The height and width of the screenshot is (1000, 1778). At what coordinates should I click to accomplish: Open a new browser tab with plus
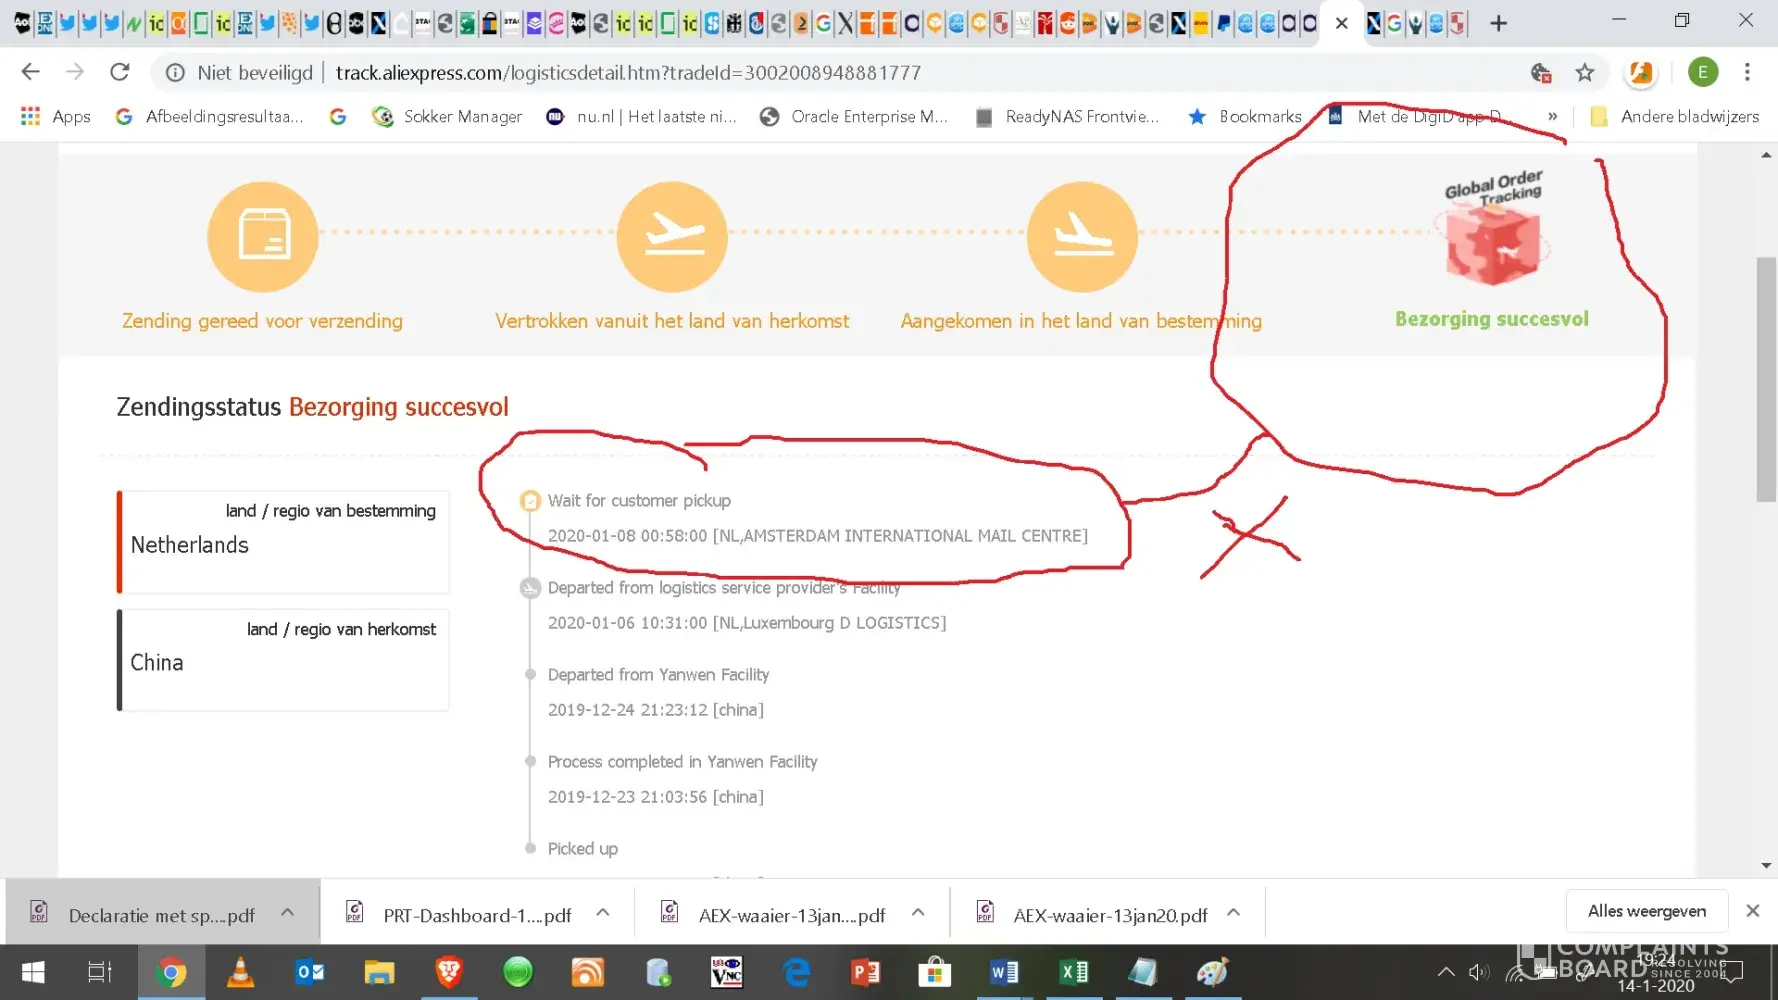coord(1498,23)
